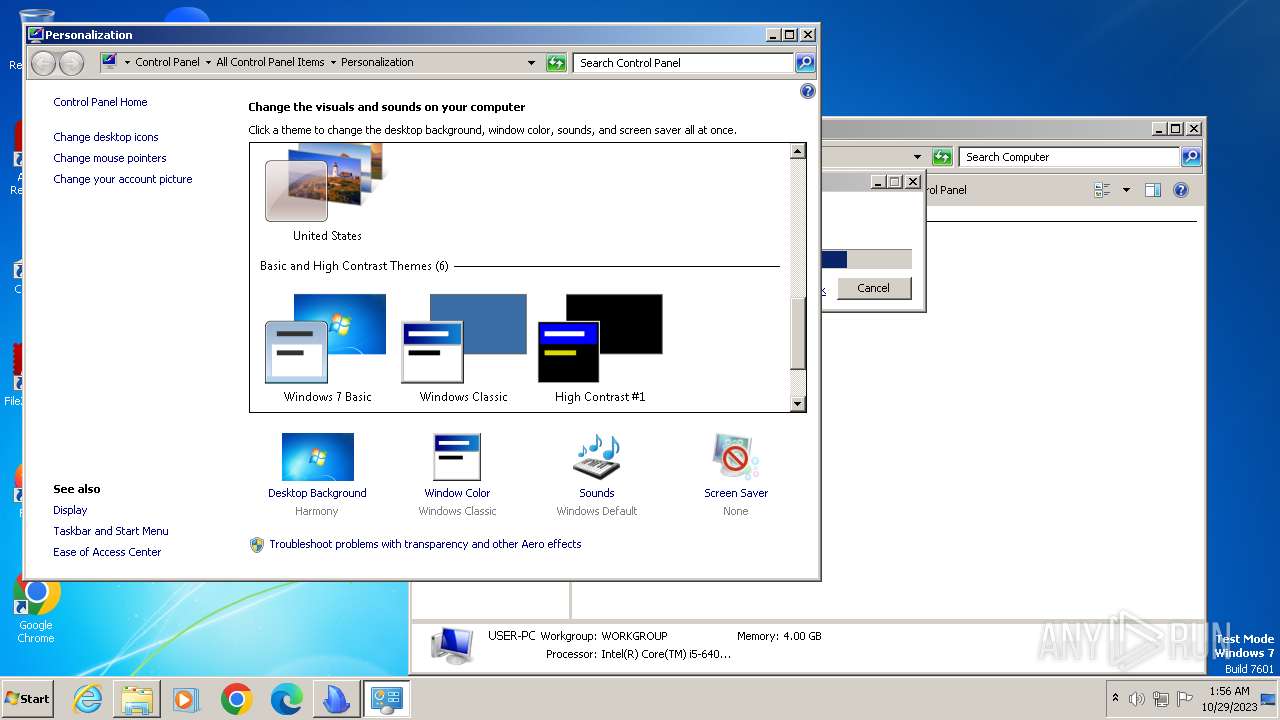Open Windows Explorer from the taskbar
Screen dimensions: 1280x720
tap(137, 699)
